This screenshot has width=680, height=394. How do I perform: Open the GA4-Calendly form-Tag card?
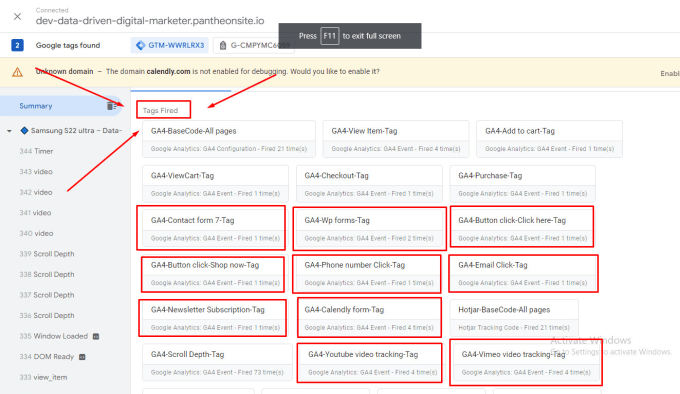[369, 318]
